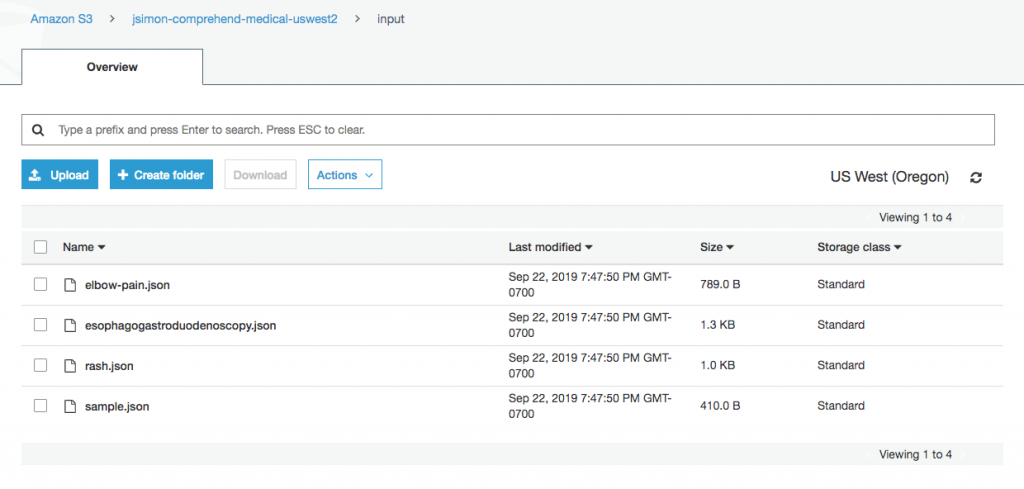
Task: Sort by the Storage class column
Action: coord(859,247)
